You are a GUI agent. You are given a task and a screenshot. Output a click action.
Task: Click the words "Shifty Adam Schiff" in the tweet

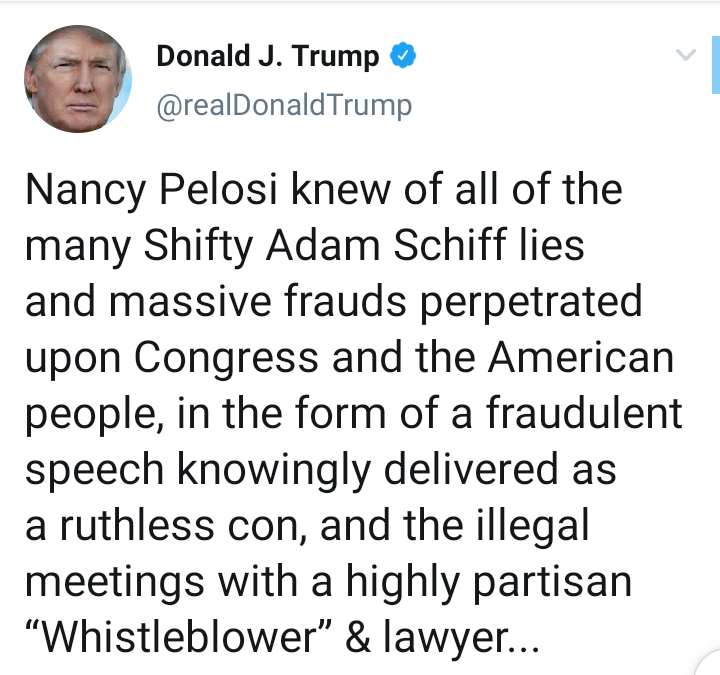click(x=325, y=245)
